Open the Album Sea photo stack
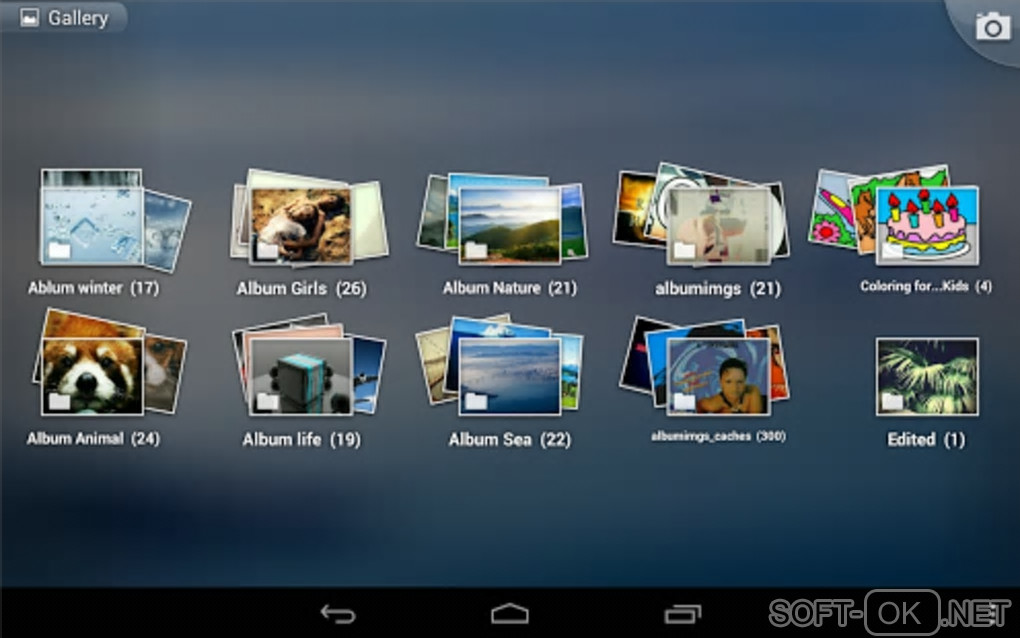1020x638 pixels. [500, 366]
